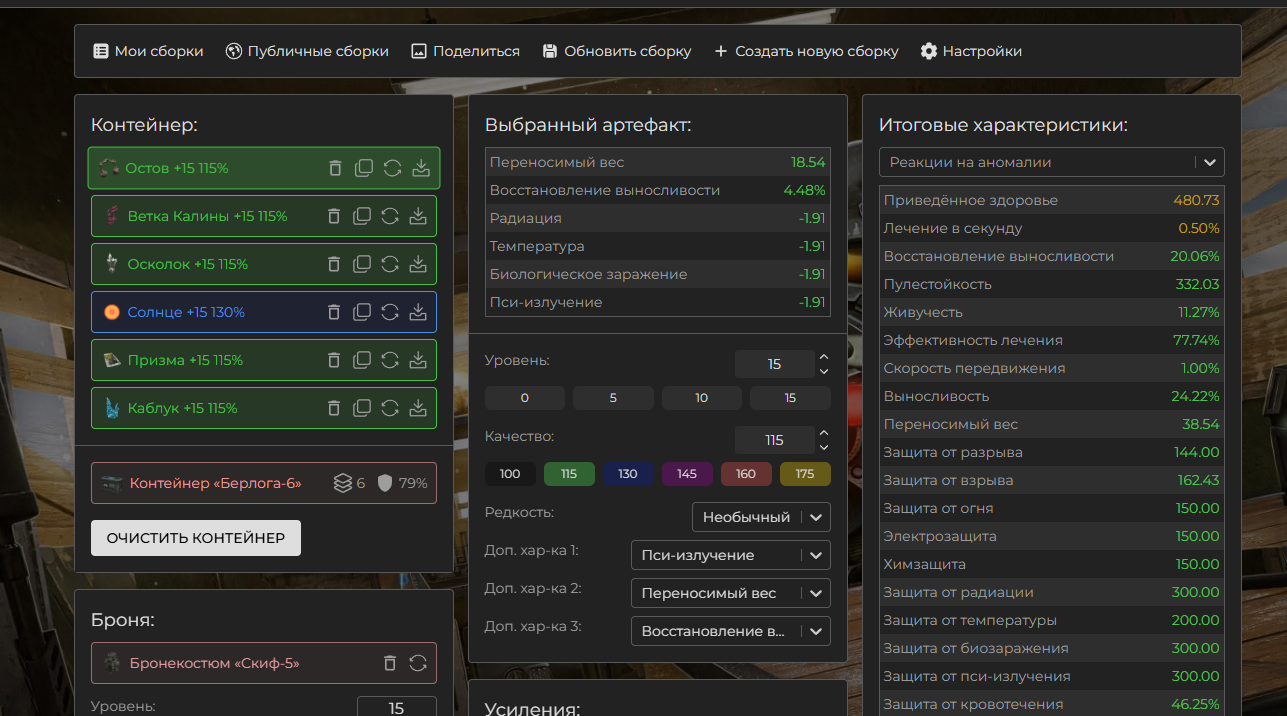Duplicate the Ветка Калины artifact
Screen dimensions: 1287x716
tap(362, 216)
